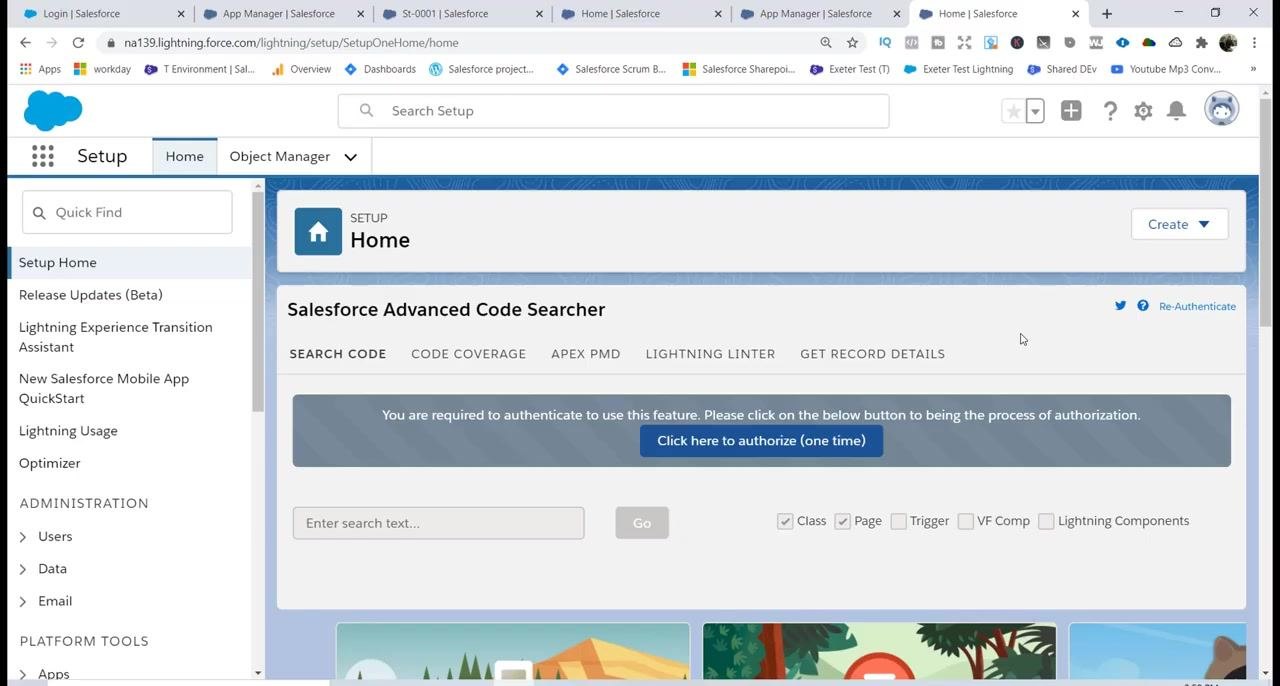
Task: Open New Salesforce Mobile App QuickStart
Action: (104, 388)
